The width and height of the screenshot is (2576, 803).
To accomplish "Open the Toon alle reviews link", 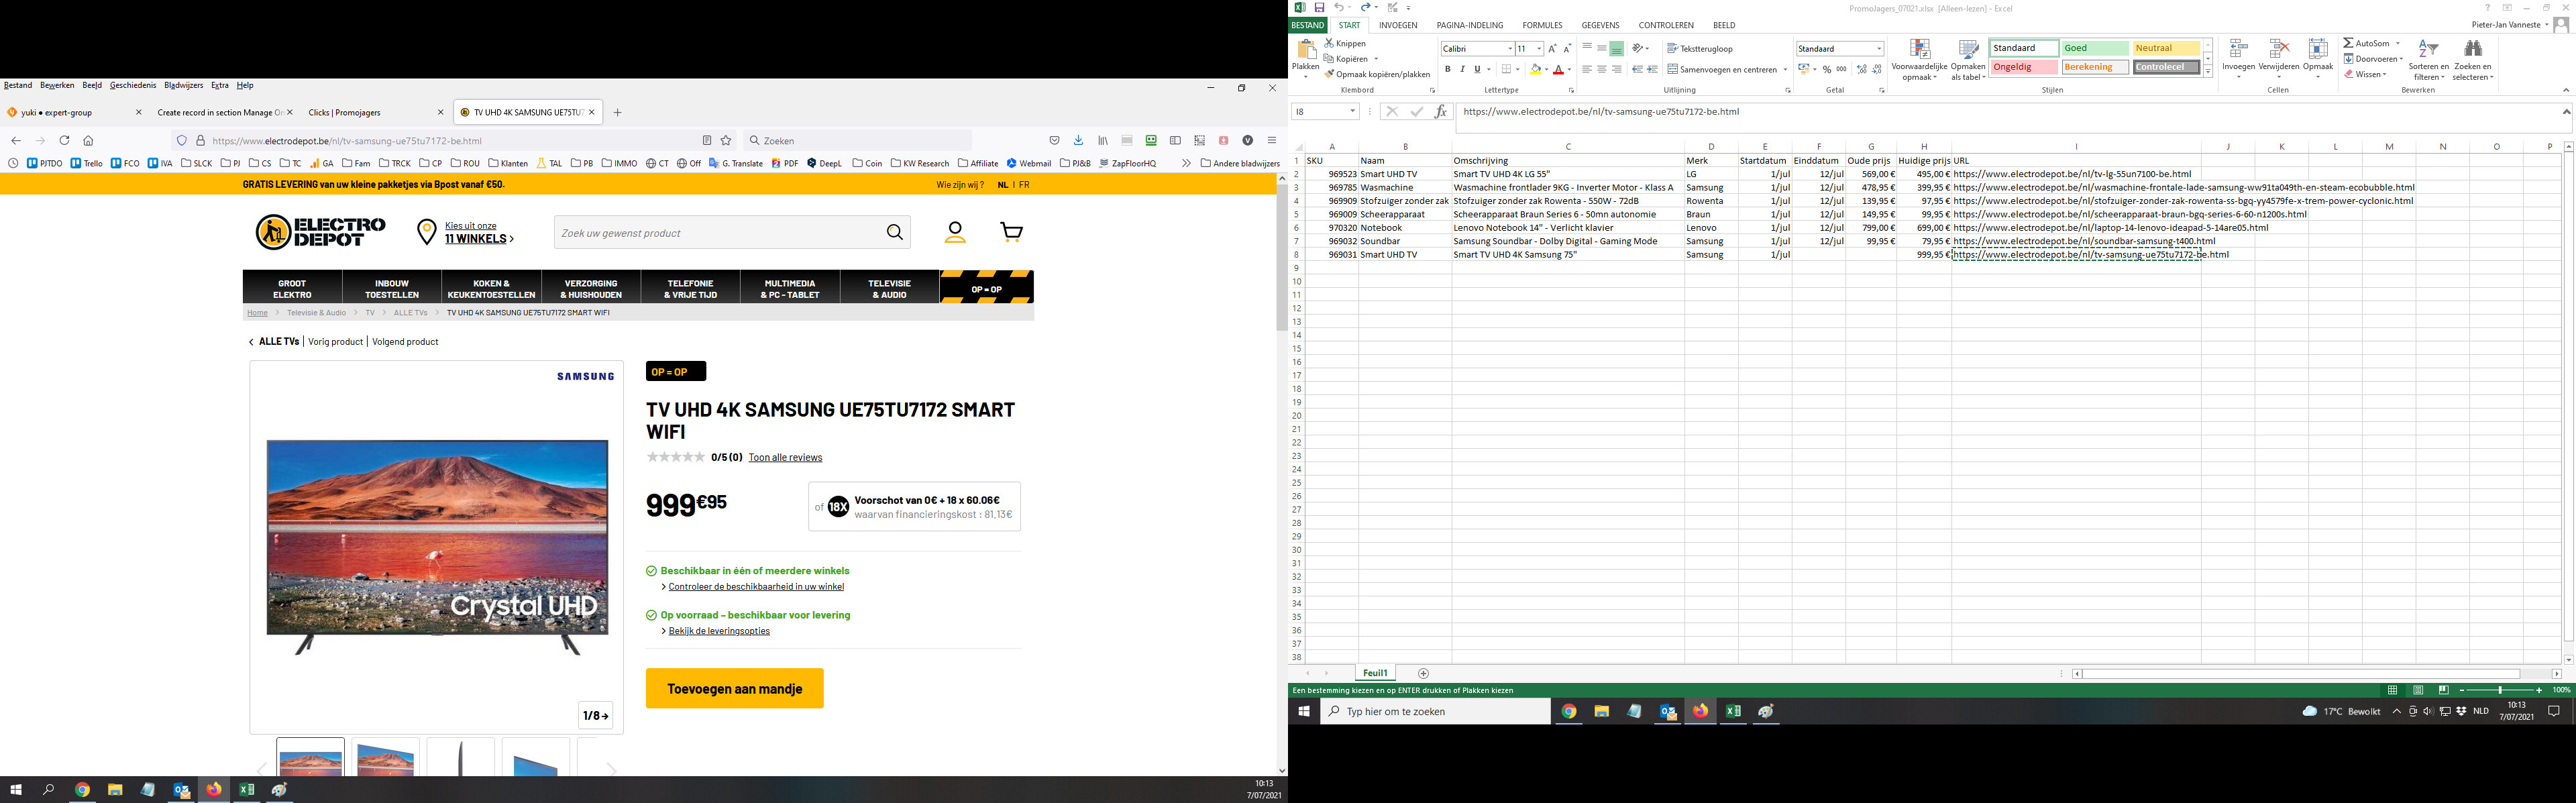I will pos(785,458).
